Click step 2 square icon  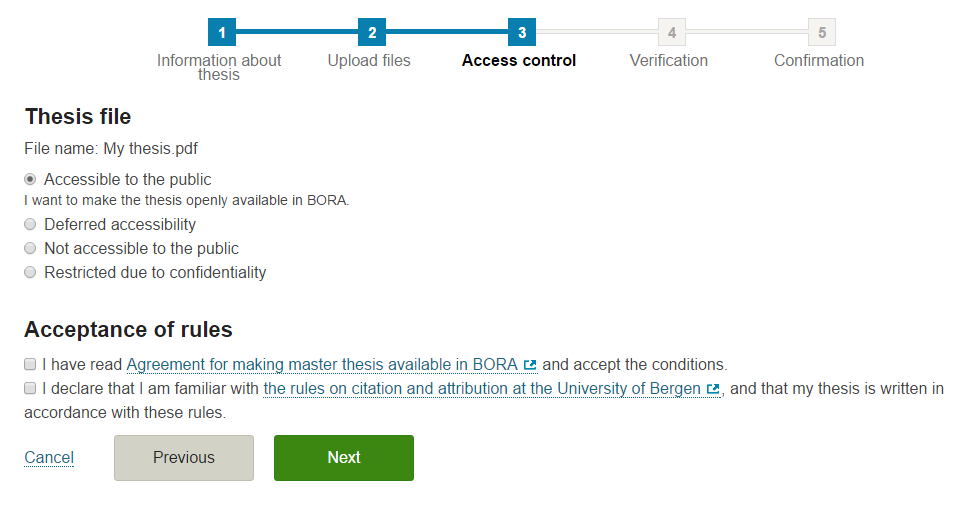(372, 32)
